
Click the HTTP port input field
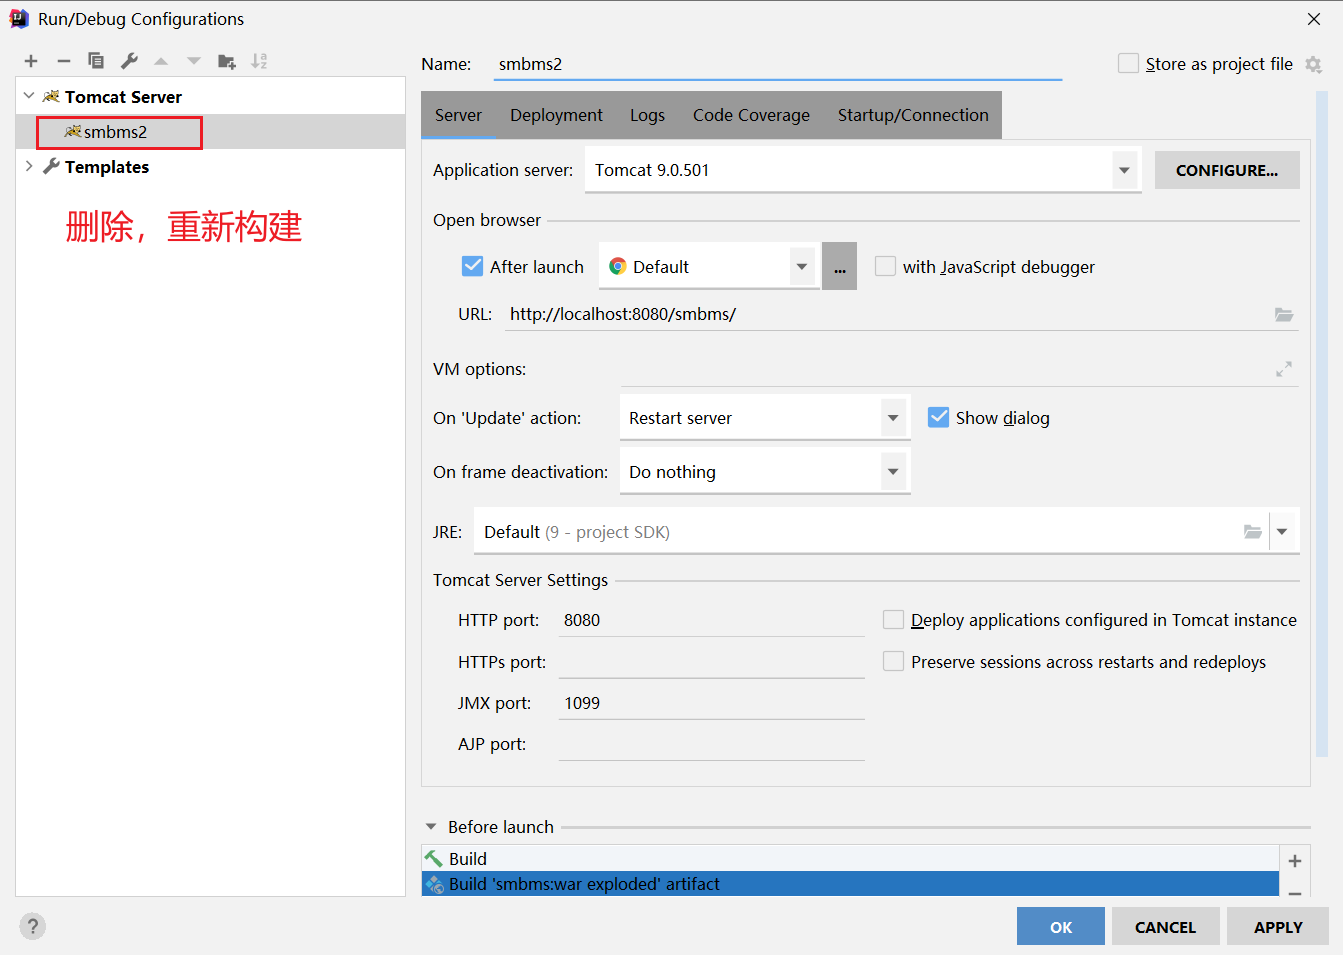tap(710, 620)
